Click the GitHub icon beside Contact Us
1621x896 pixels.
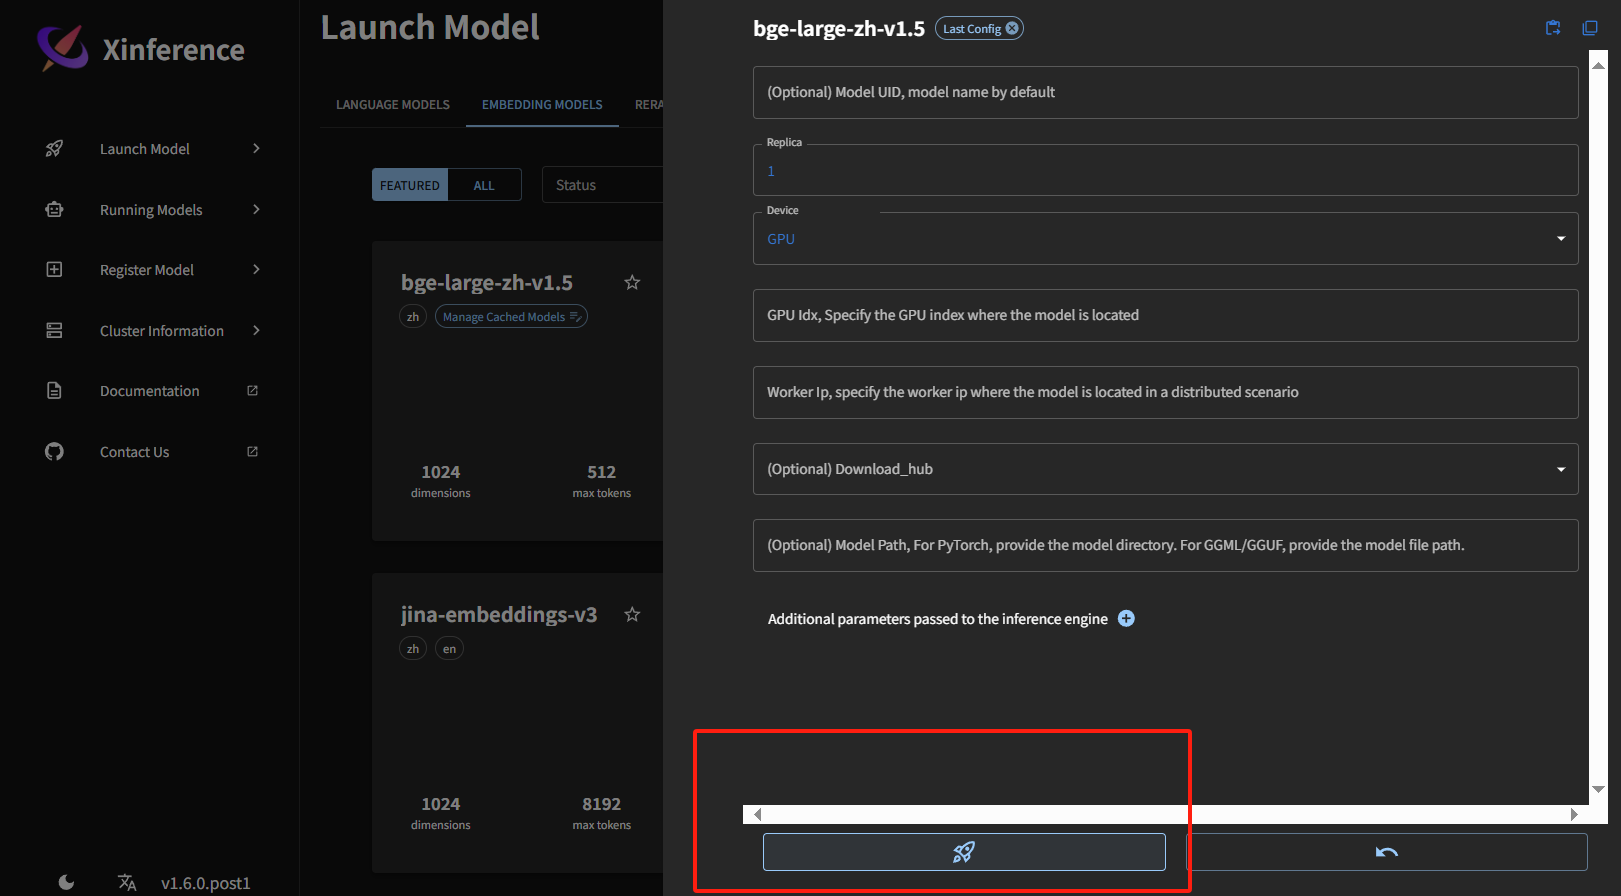[54, 452]
